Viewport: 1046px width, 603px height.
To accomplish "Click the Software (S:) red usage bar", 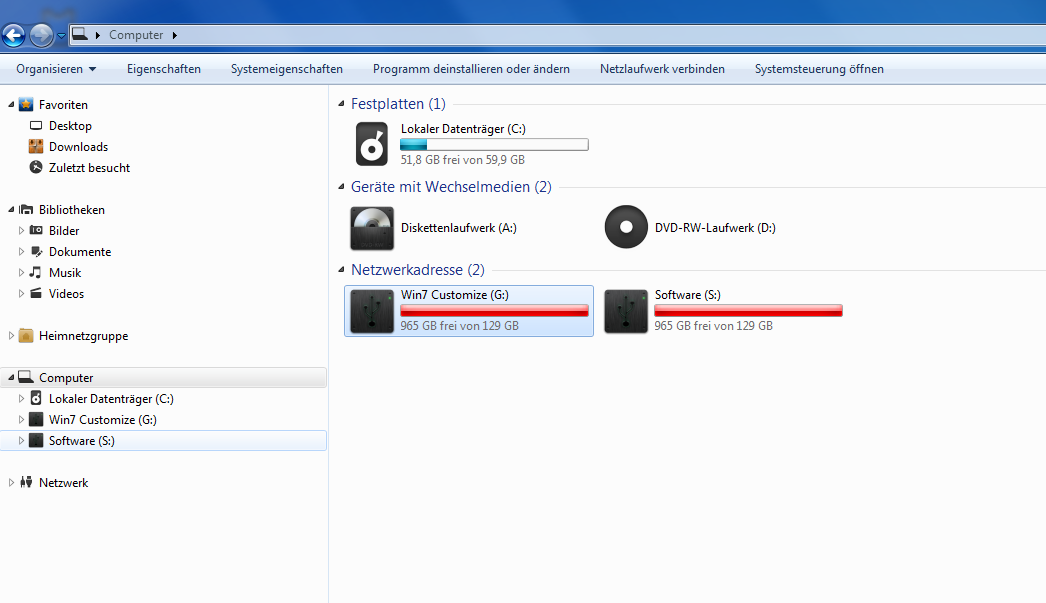I will pyautogui.click(x=748, y=310).
